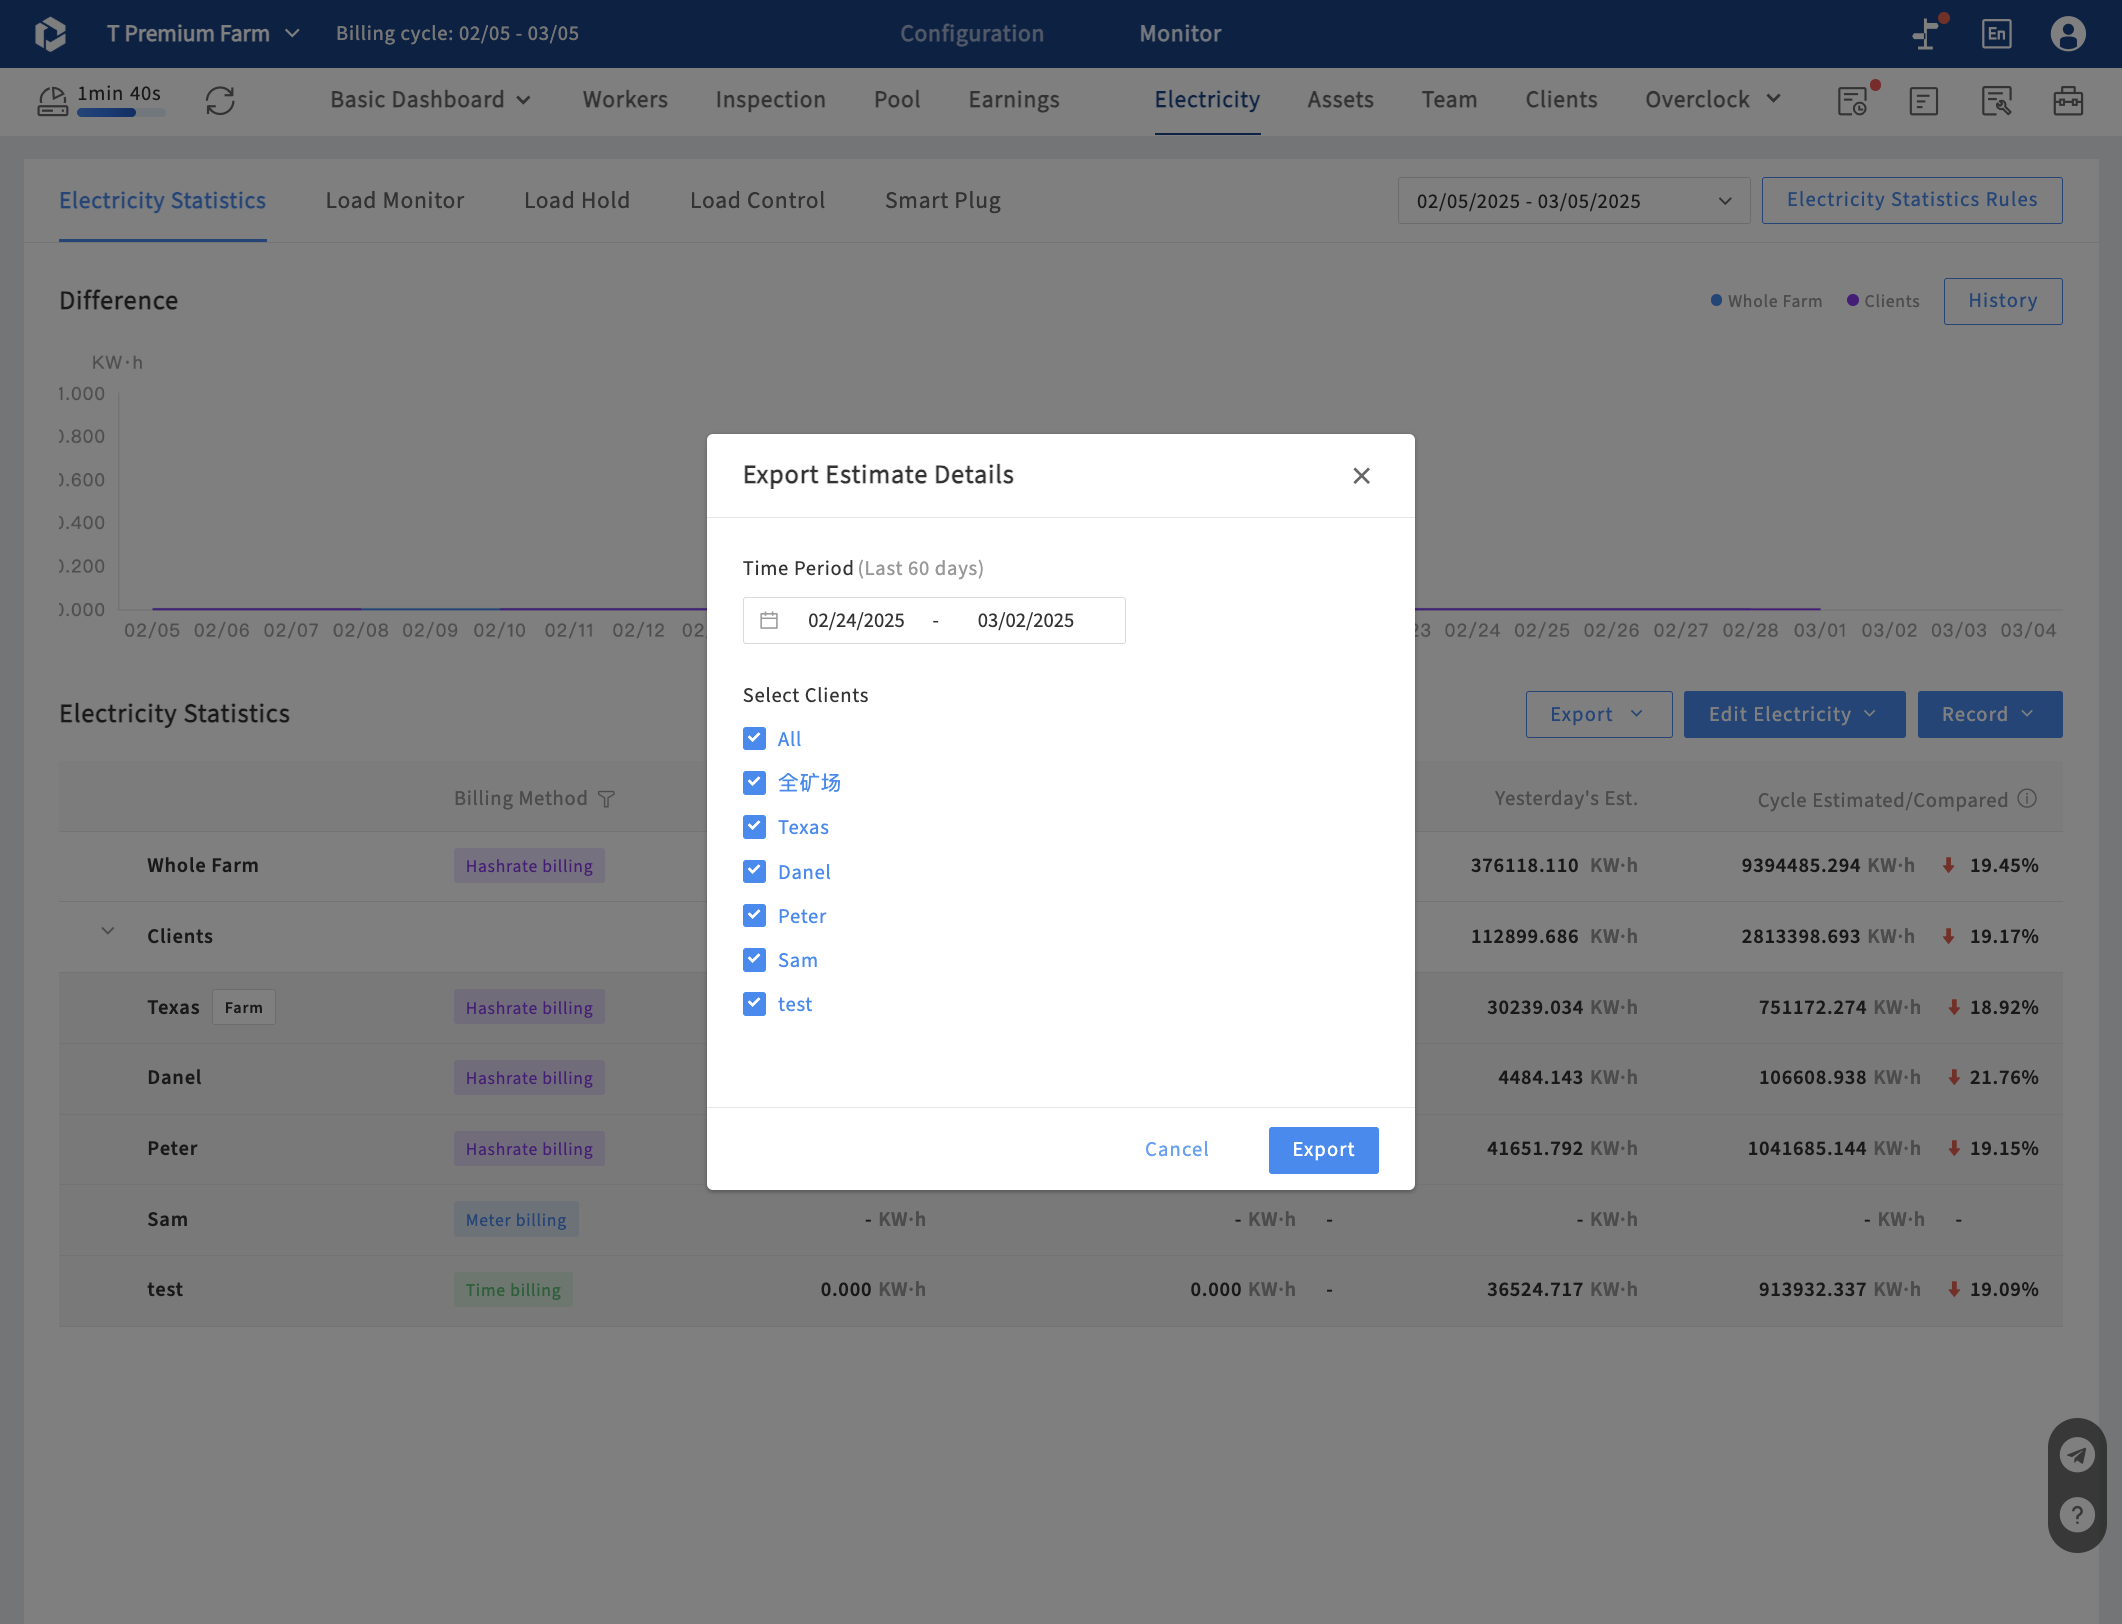Close the Export Estimate Details dialog
Viewport: 2122px width, 1624px height.
coord(1361,476)
